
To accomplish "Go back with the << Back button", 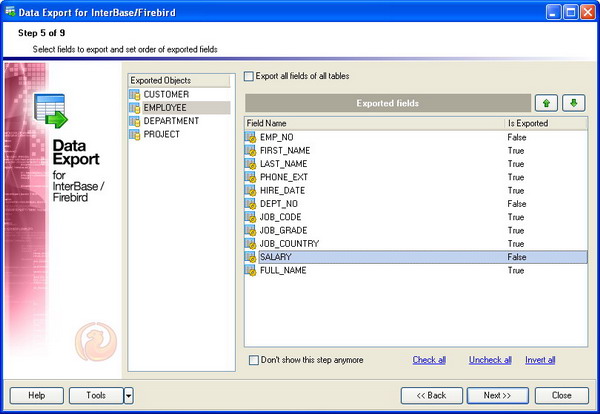I will [432, 396].
